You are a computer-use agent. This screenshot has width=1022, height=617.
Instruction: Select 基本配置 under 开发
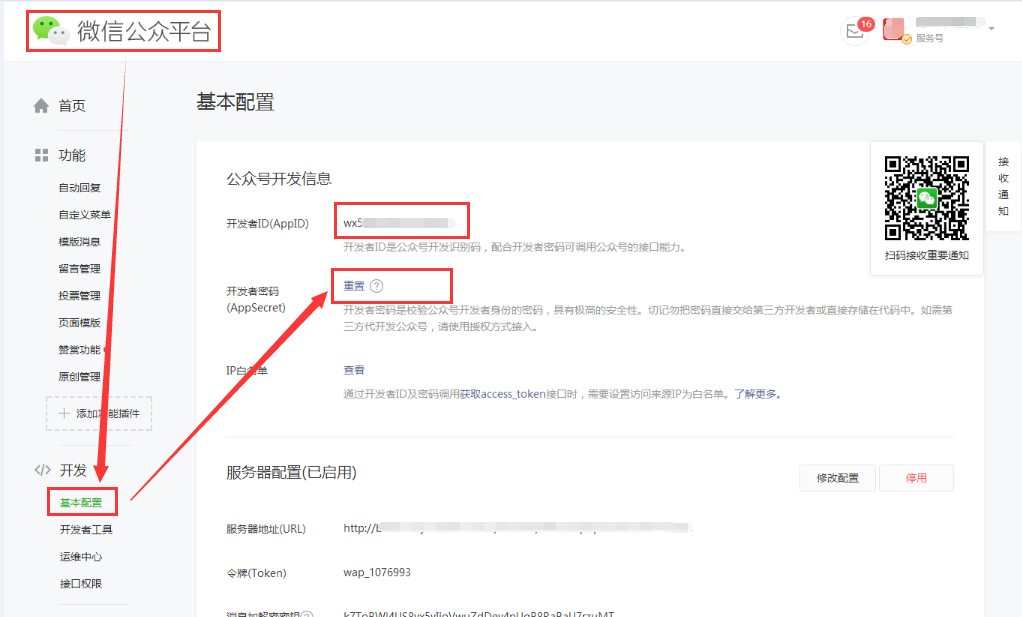81,503
